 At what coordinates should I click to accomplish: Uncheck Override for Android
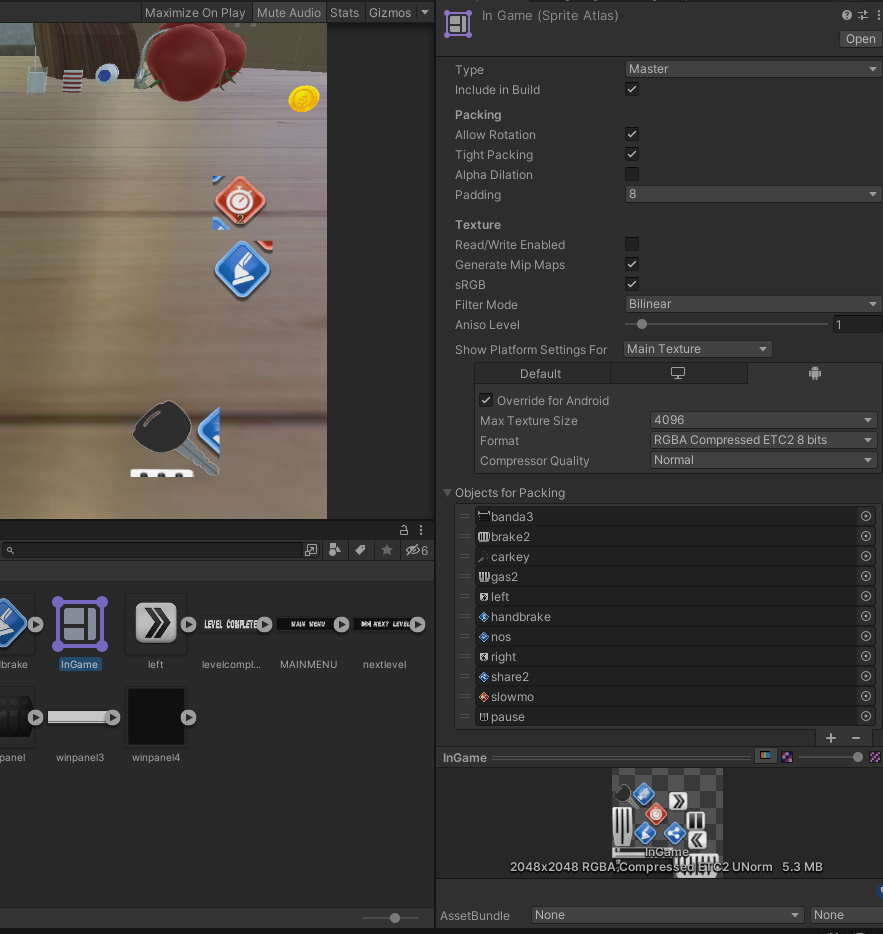pos(485,400)
